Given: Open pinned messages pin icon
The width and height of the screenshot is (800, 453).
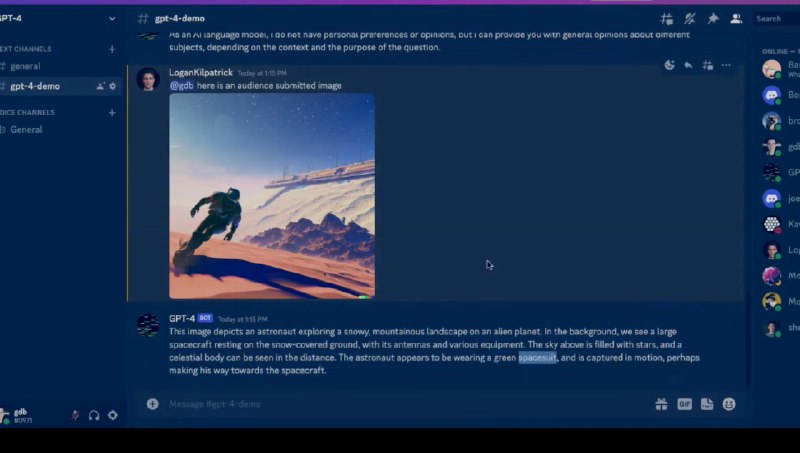Looking at the screenshot, I should pyautogui.click(x=713, y=19).
